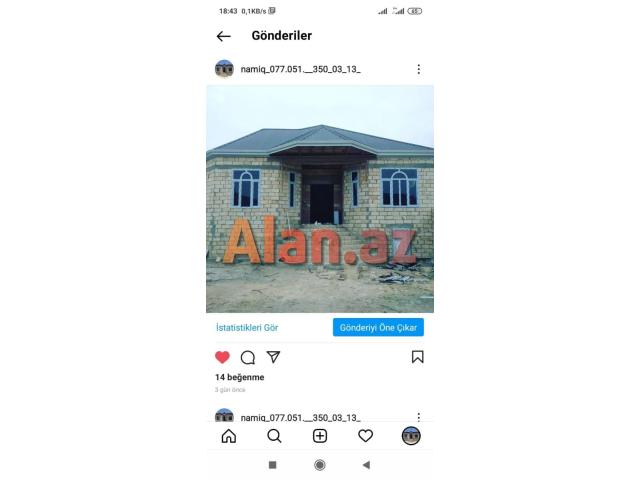Tap Gönderiyi Öne Çıkar button
Image resolution: width=640 pixels, height=480 pixels.
(378, 327)
